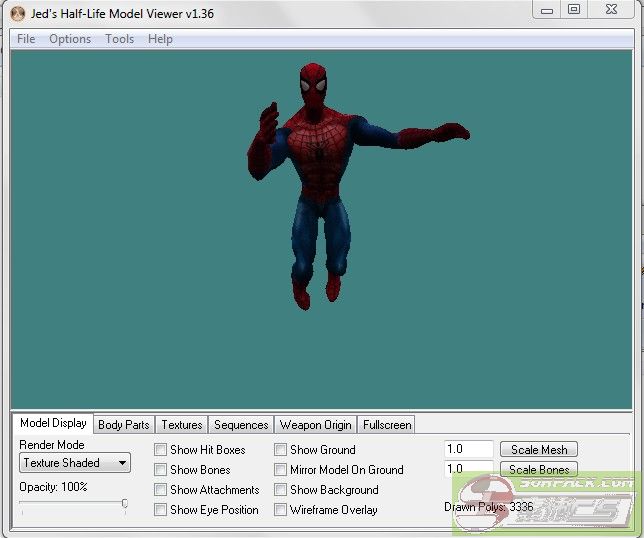Image resolution: width=644 pixels, height=538 pixels.
Task: Minimize the Model Viewer window
Action: point(547,10)
